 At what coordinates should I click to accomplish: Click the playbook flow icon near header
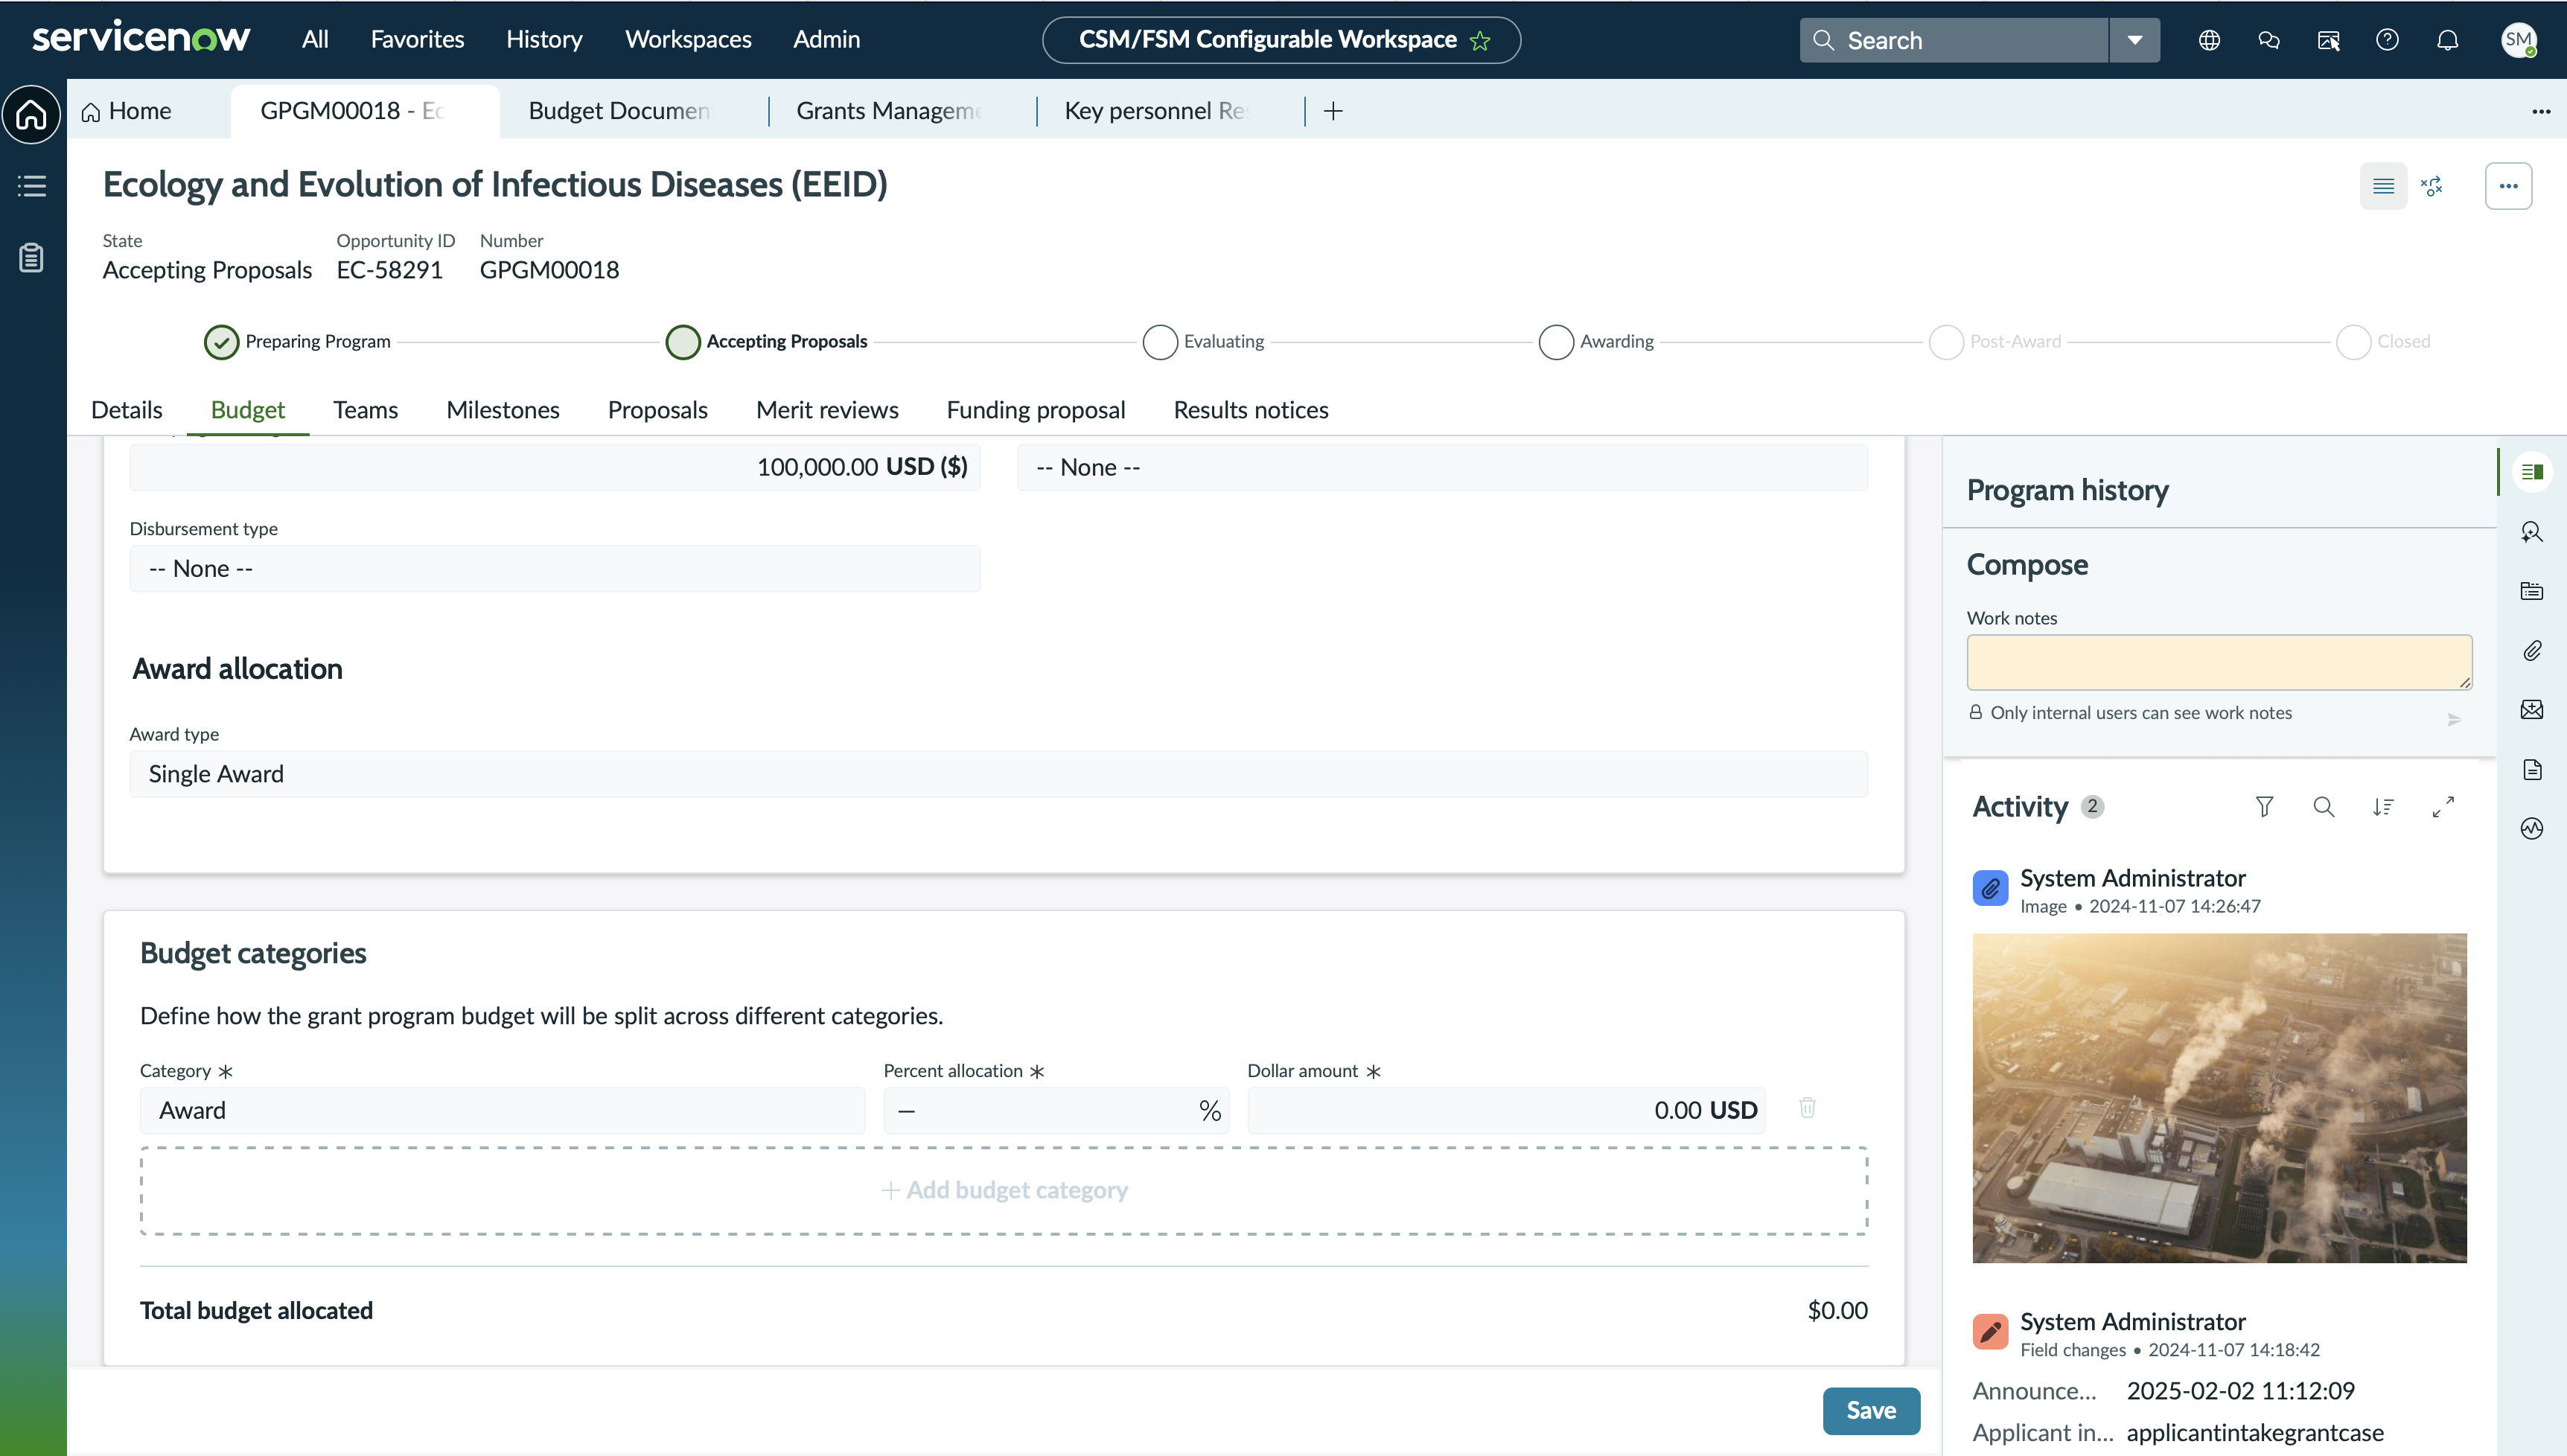(2432, 186)
